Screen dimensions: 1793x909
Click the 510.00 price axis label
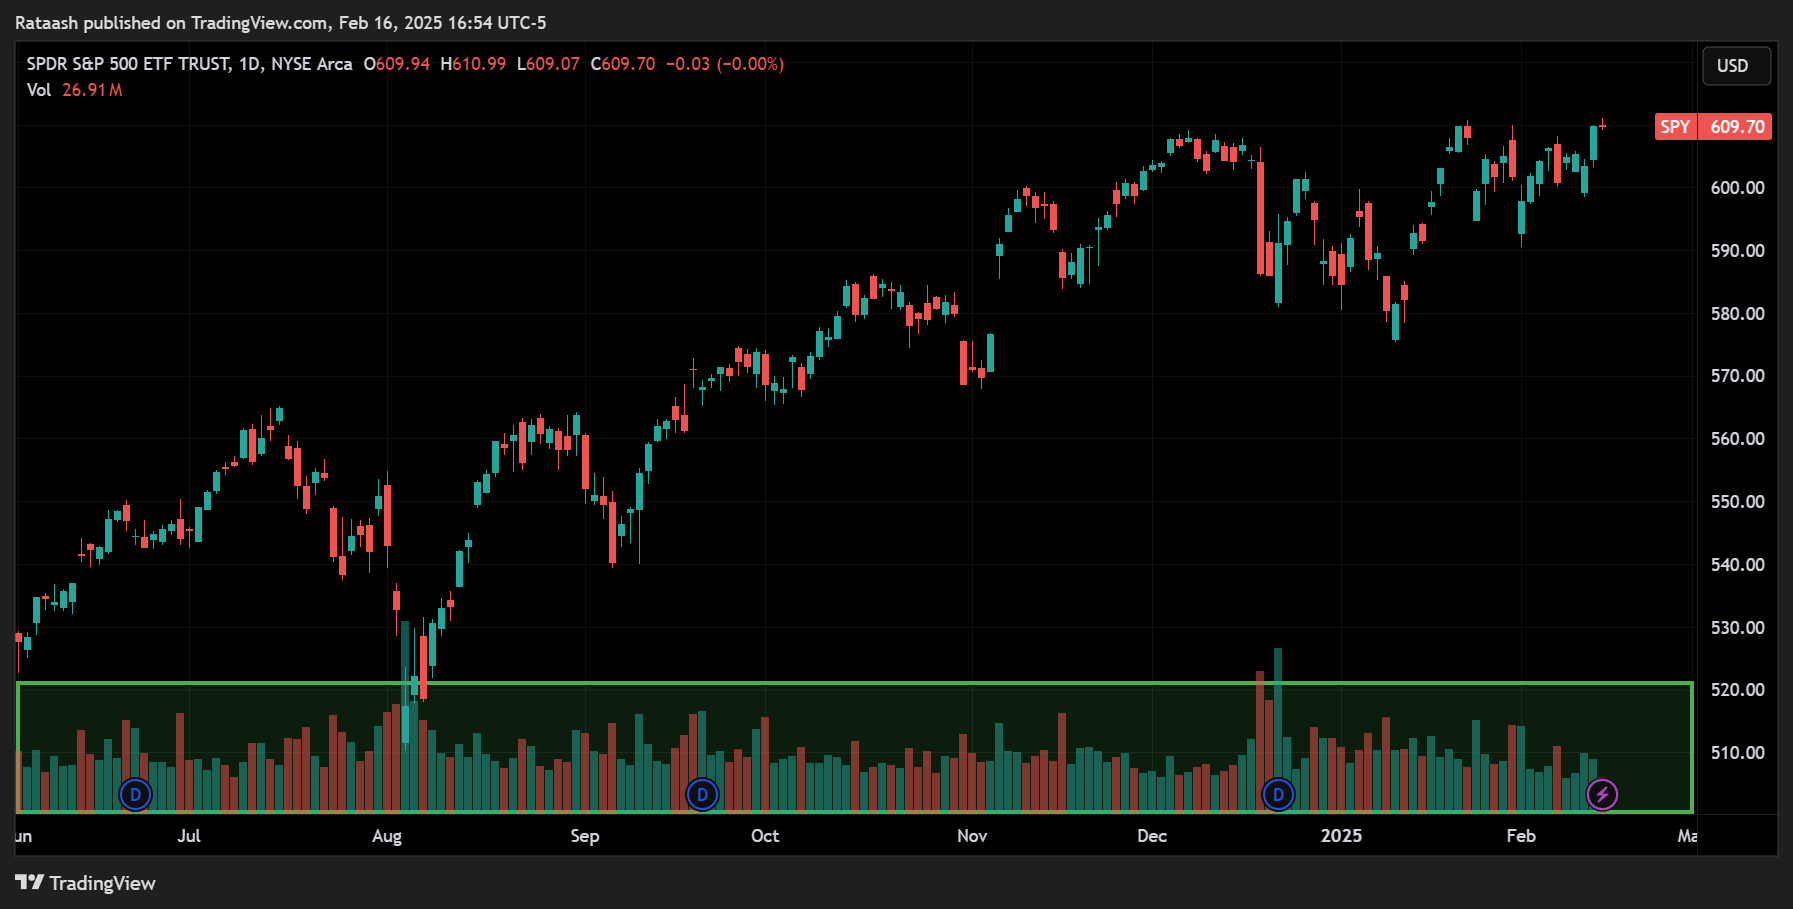tap(1737, 753)
